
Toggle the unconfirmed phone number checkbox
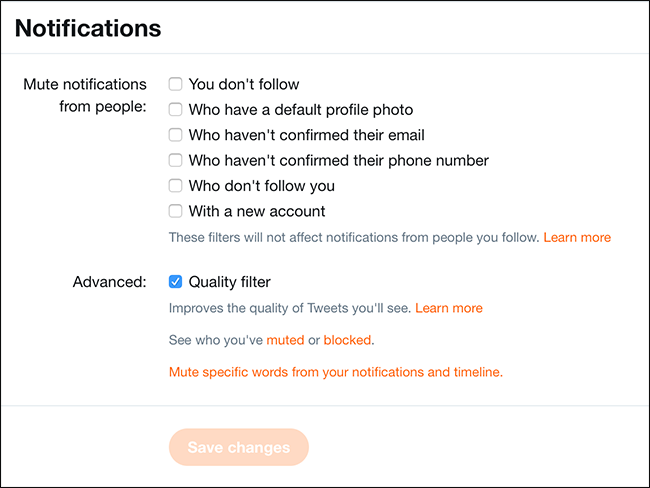click(x=175, y=160)
